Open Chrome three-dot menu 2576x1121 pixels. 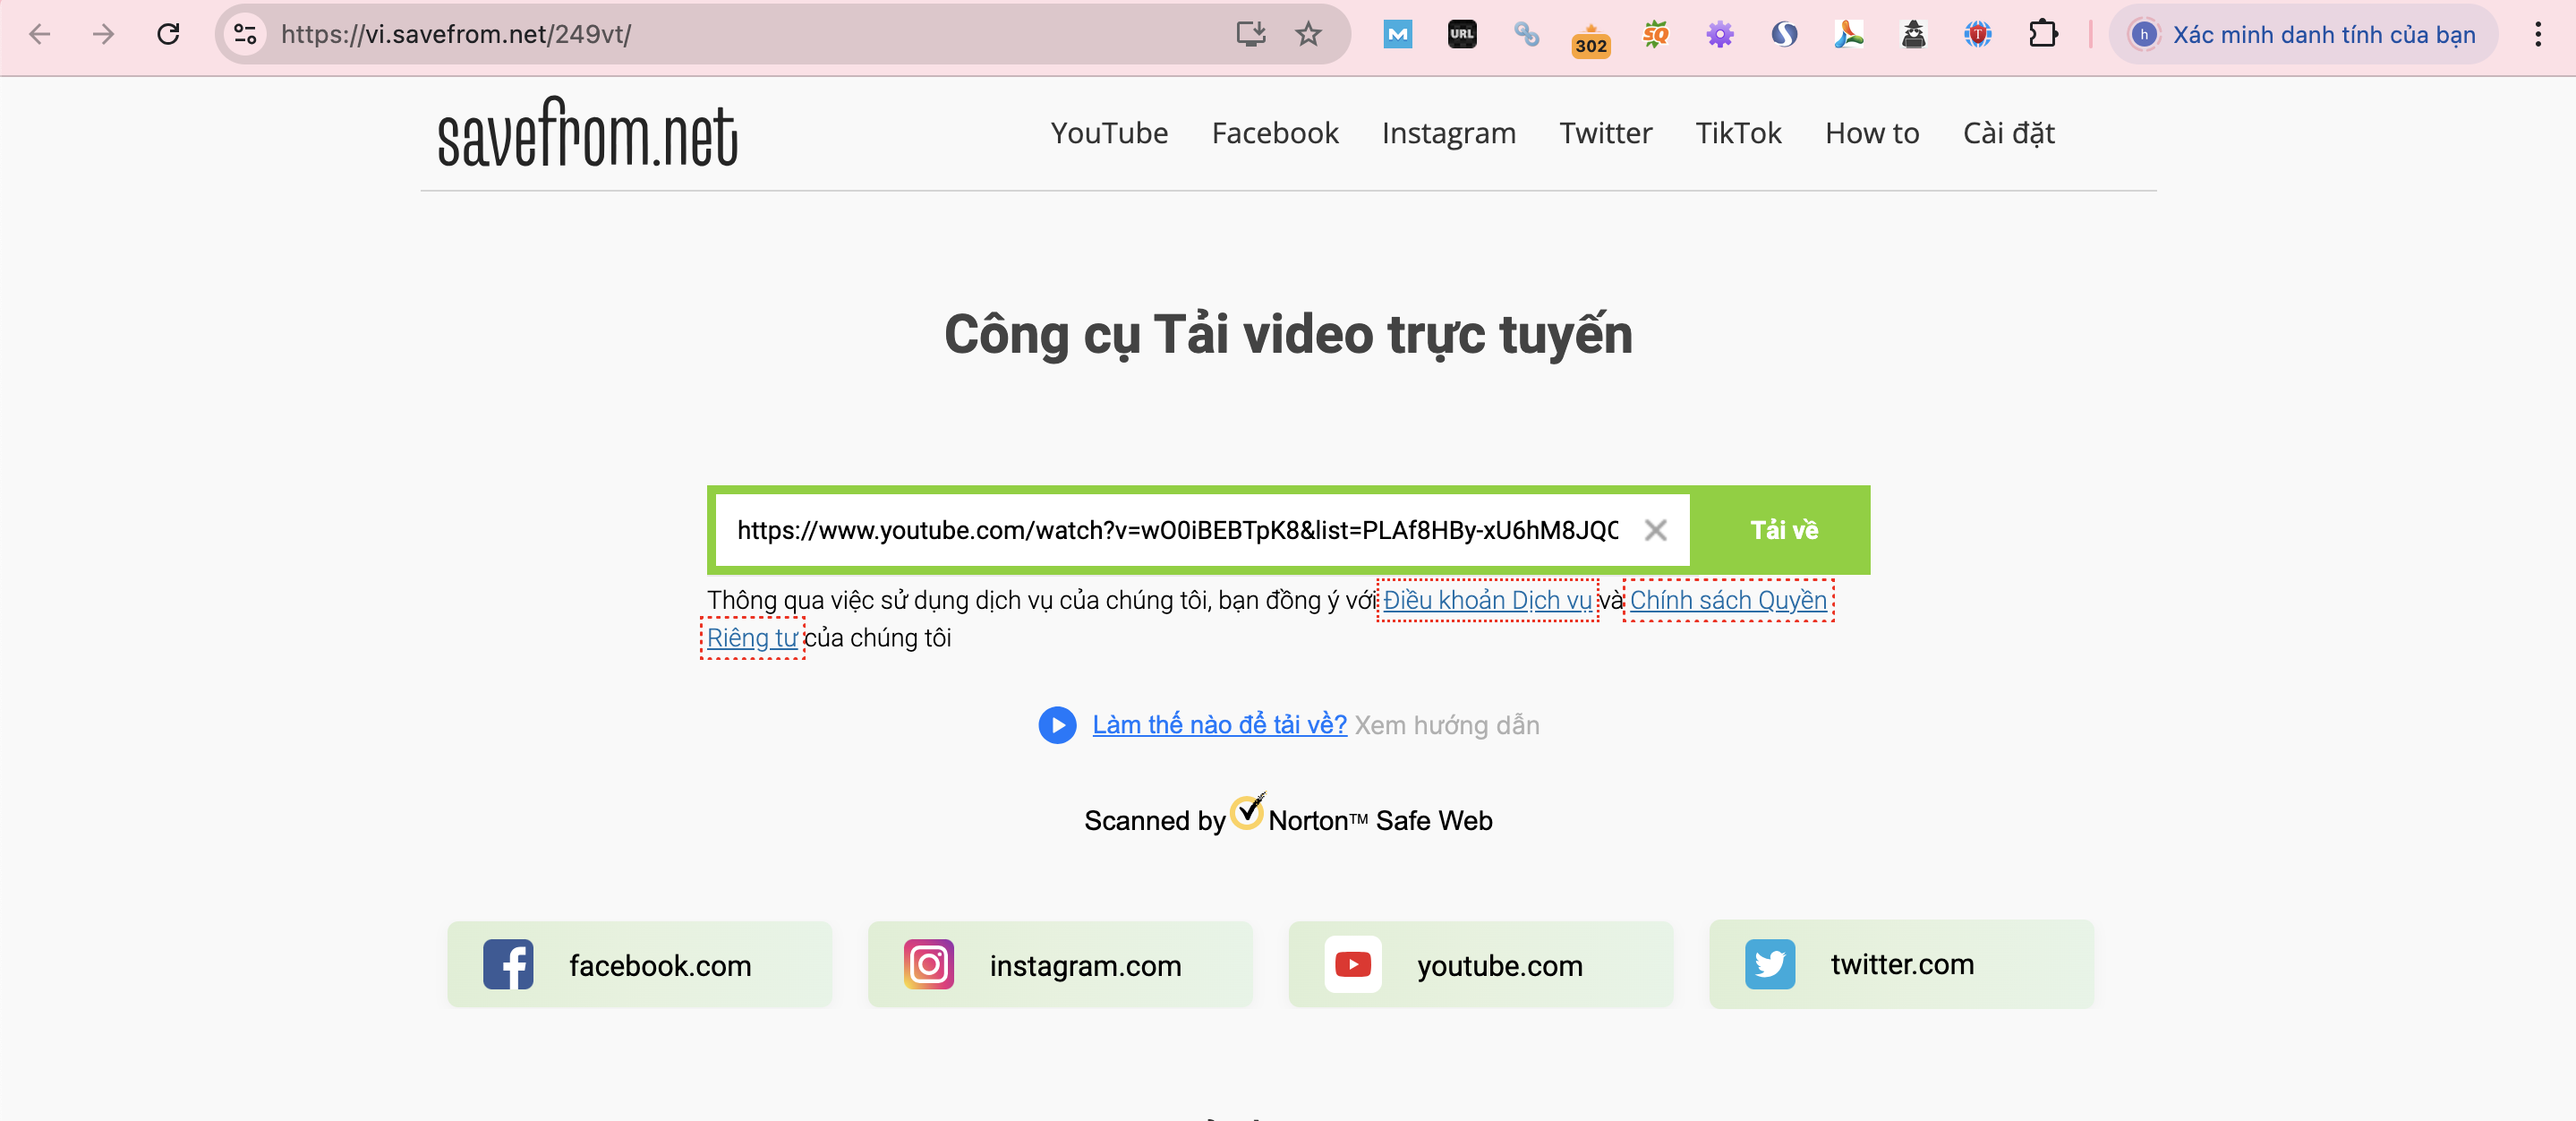[x=2538, y=35]
